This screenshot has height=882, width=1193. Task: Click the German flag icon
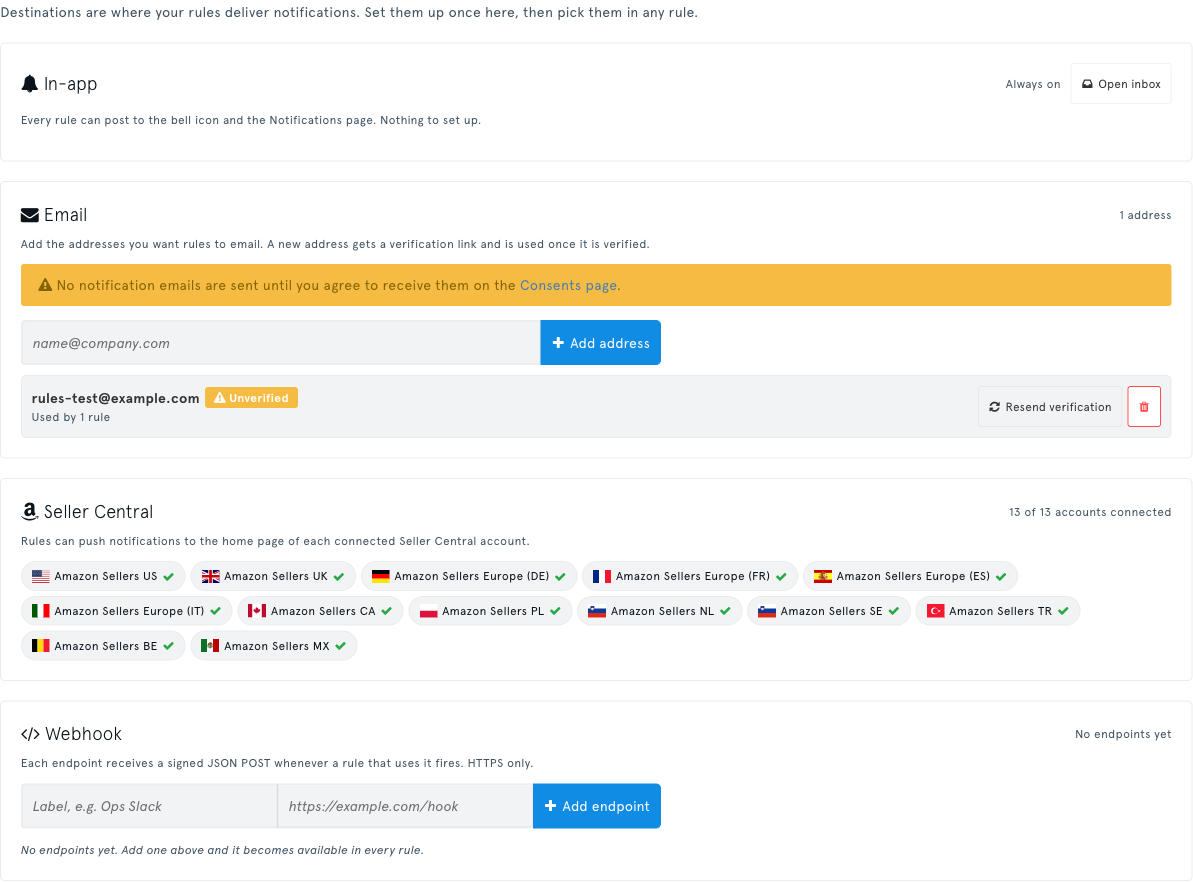[x=380, y=577]
